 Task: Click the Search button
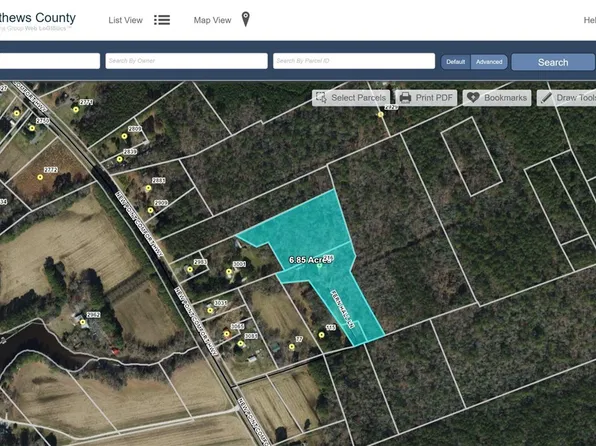pyautogui.click(x=553, y=62)
